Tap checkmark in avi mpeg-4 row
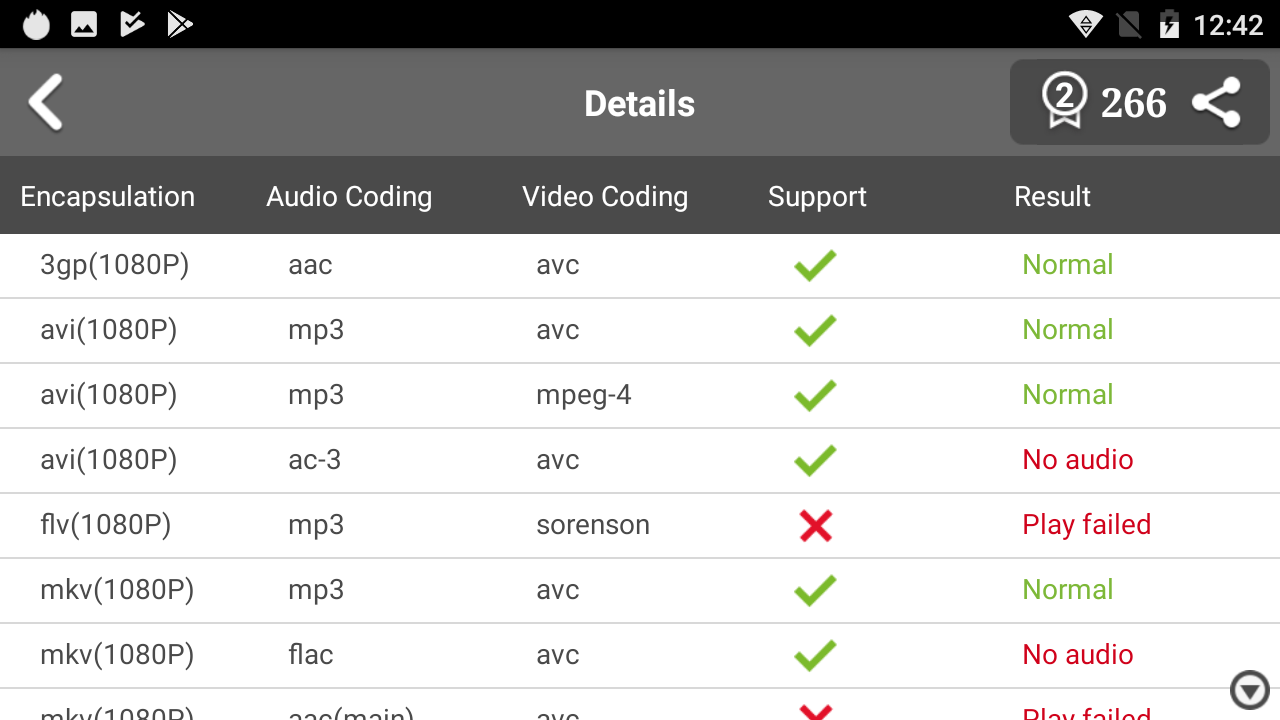1280x720 pixels. pyautogui.click(x=815, y=395)
